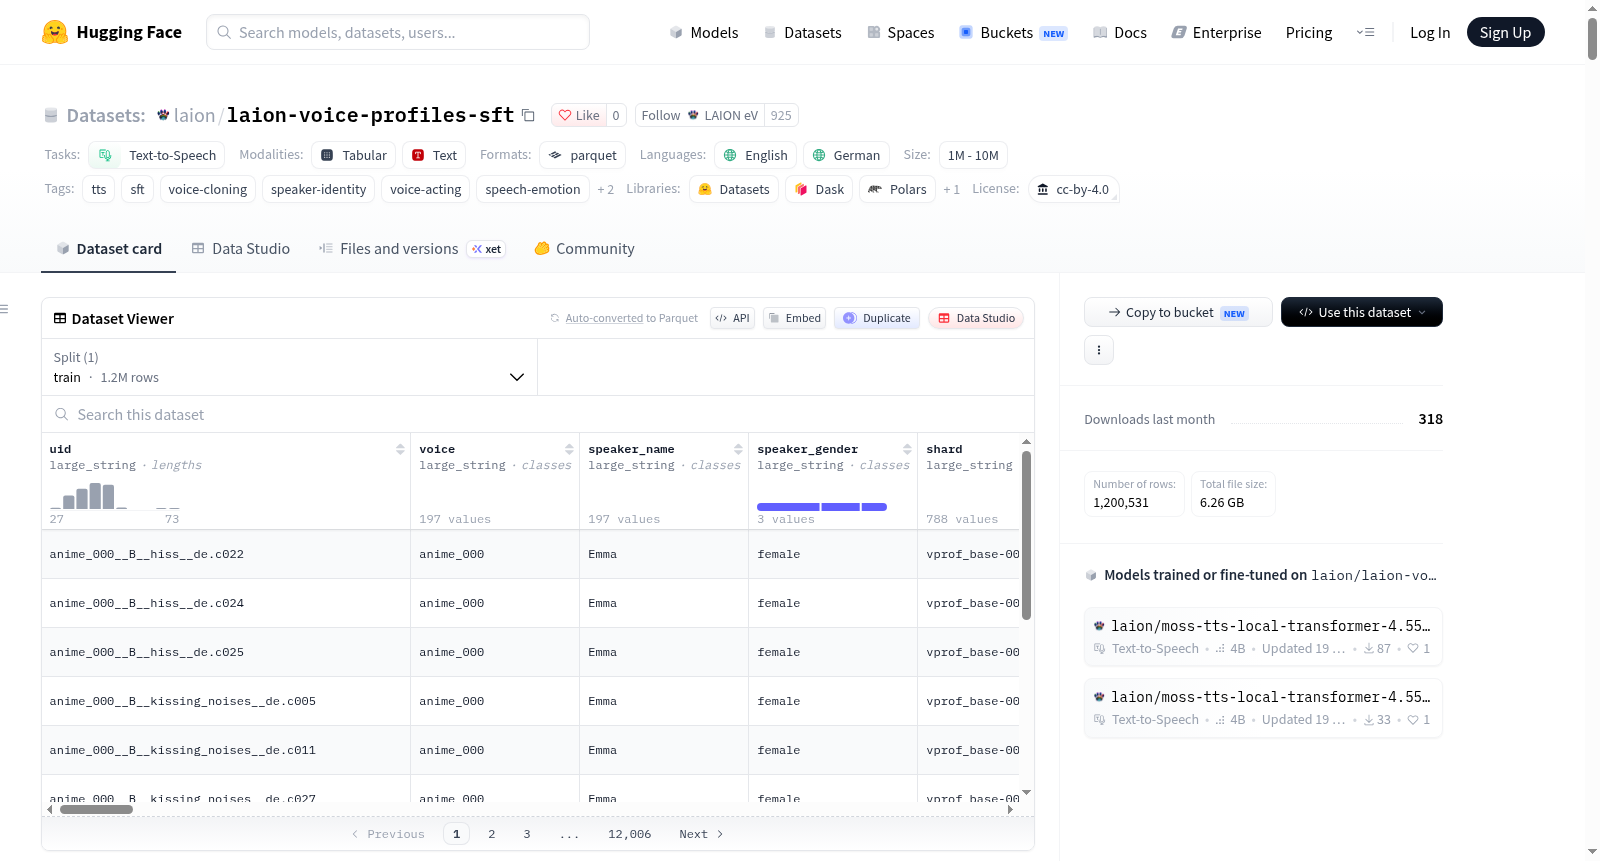Open the Community tab
This screenshot has width=1600, height=861.
(x=585, y=249)
